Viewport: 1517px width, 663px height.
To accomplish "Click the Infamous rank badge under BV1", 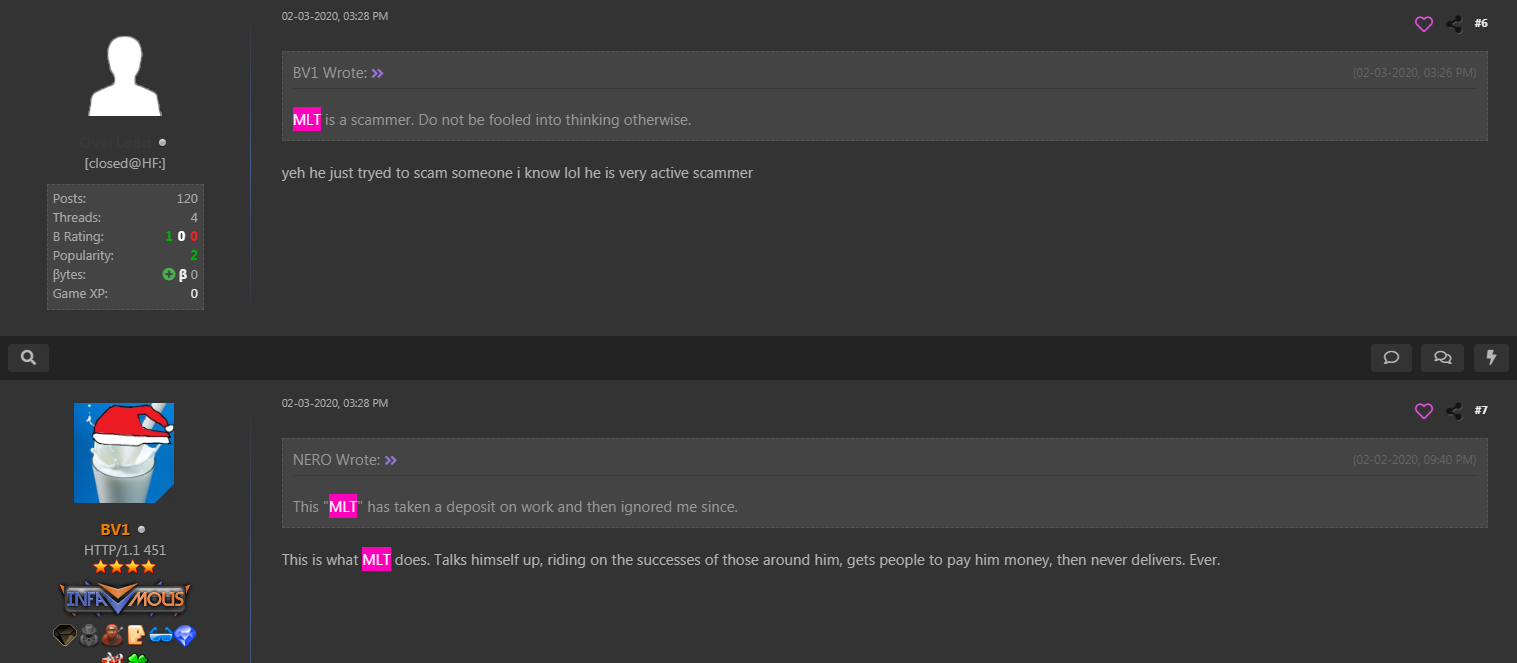I will 125,599.
